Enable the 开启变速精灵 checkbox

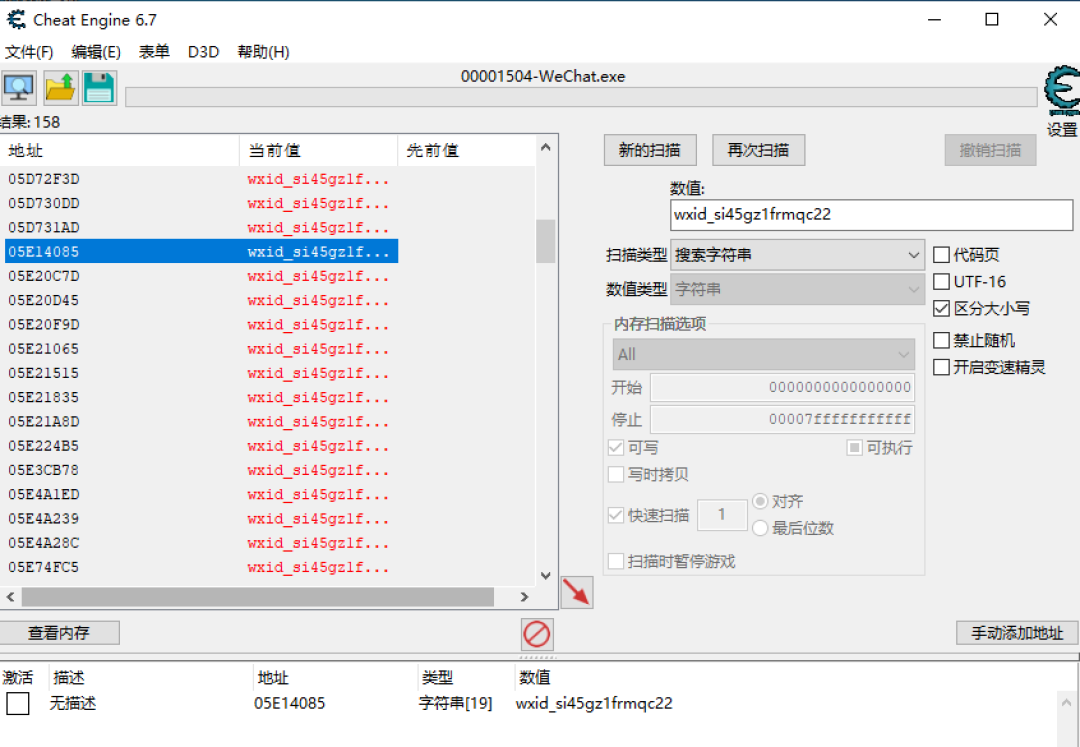[941, 367]
